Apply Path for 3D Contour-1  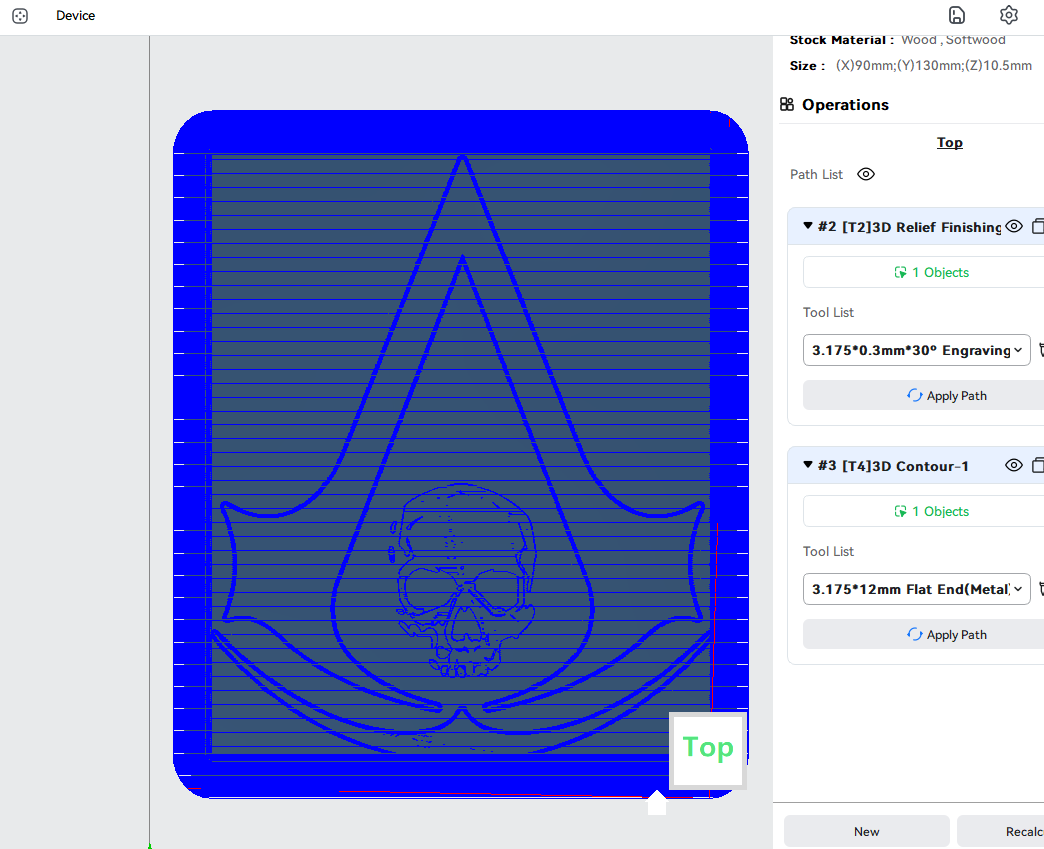pyautogui.click(x=946, y=635)
